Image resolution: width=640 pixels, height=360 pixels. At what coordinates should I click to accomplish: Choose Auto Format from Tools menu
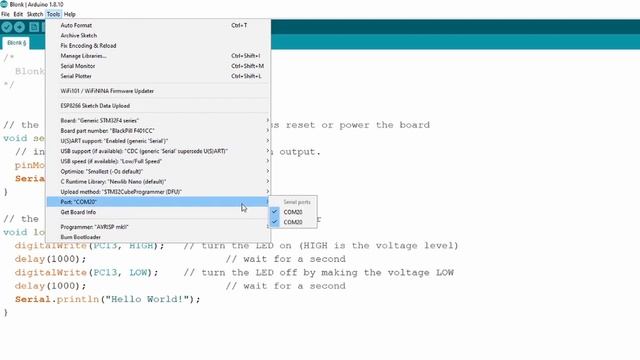[158, 25]
